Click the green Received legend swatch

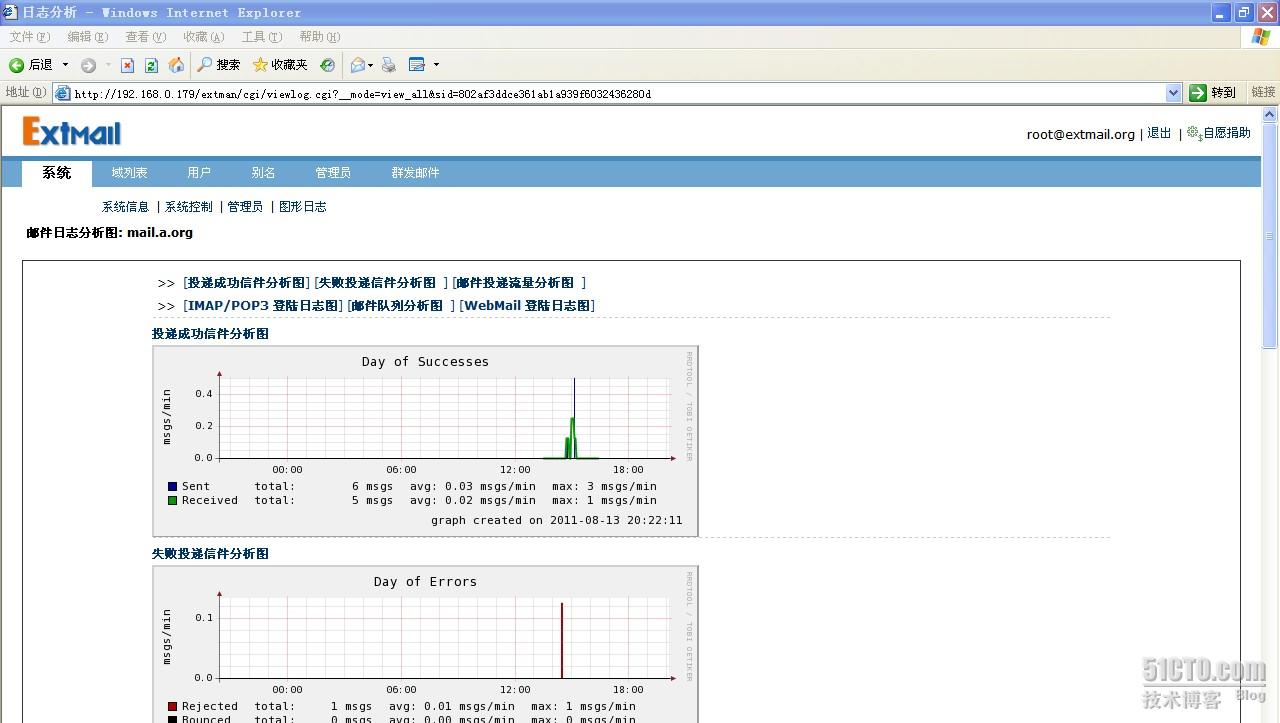pos(172,500)
